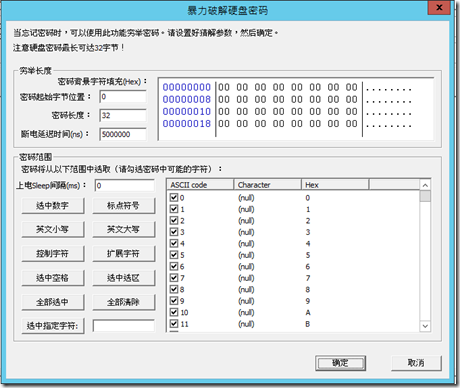This screenshot has width=460, height=388.
Task: Select all characters with 全部选中
Action: (x=53, y=302)
